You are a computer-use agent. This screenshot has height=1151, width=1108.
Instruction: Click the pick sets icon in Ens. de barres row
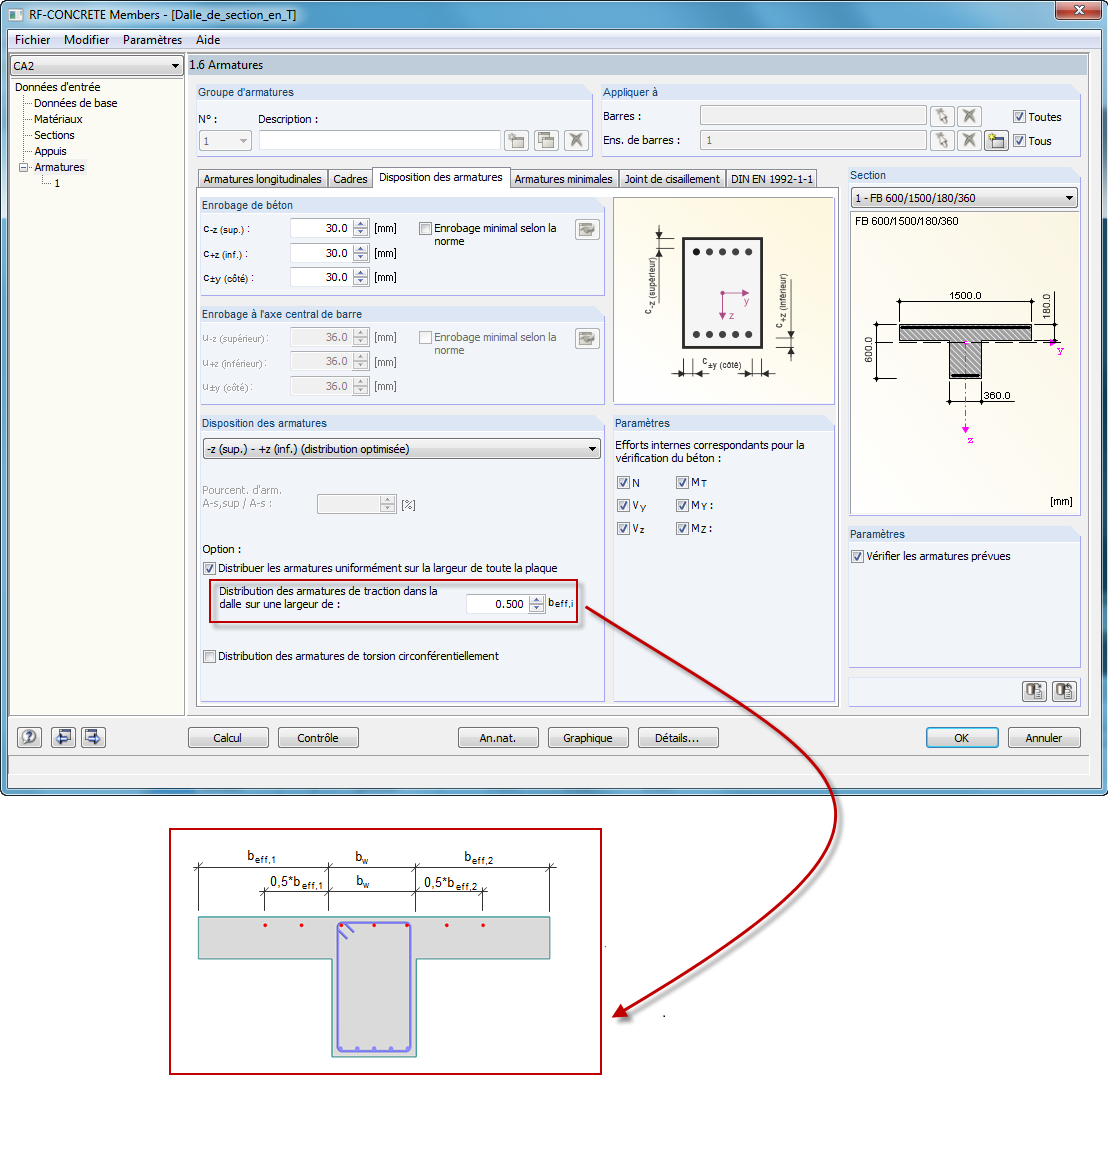click(x=942, y=140)
